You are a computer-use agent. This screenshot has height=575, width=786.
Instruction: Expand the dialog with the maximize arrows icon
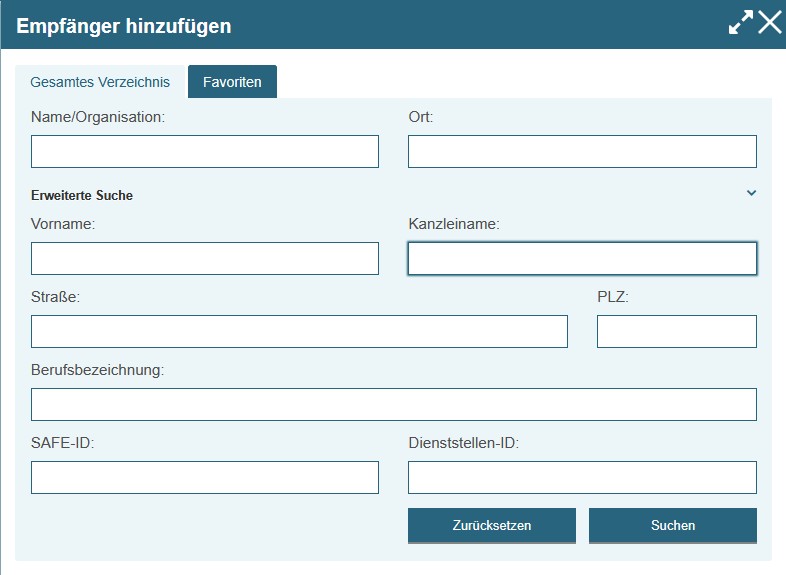(740, 23)
